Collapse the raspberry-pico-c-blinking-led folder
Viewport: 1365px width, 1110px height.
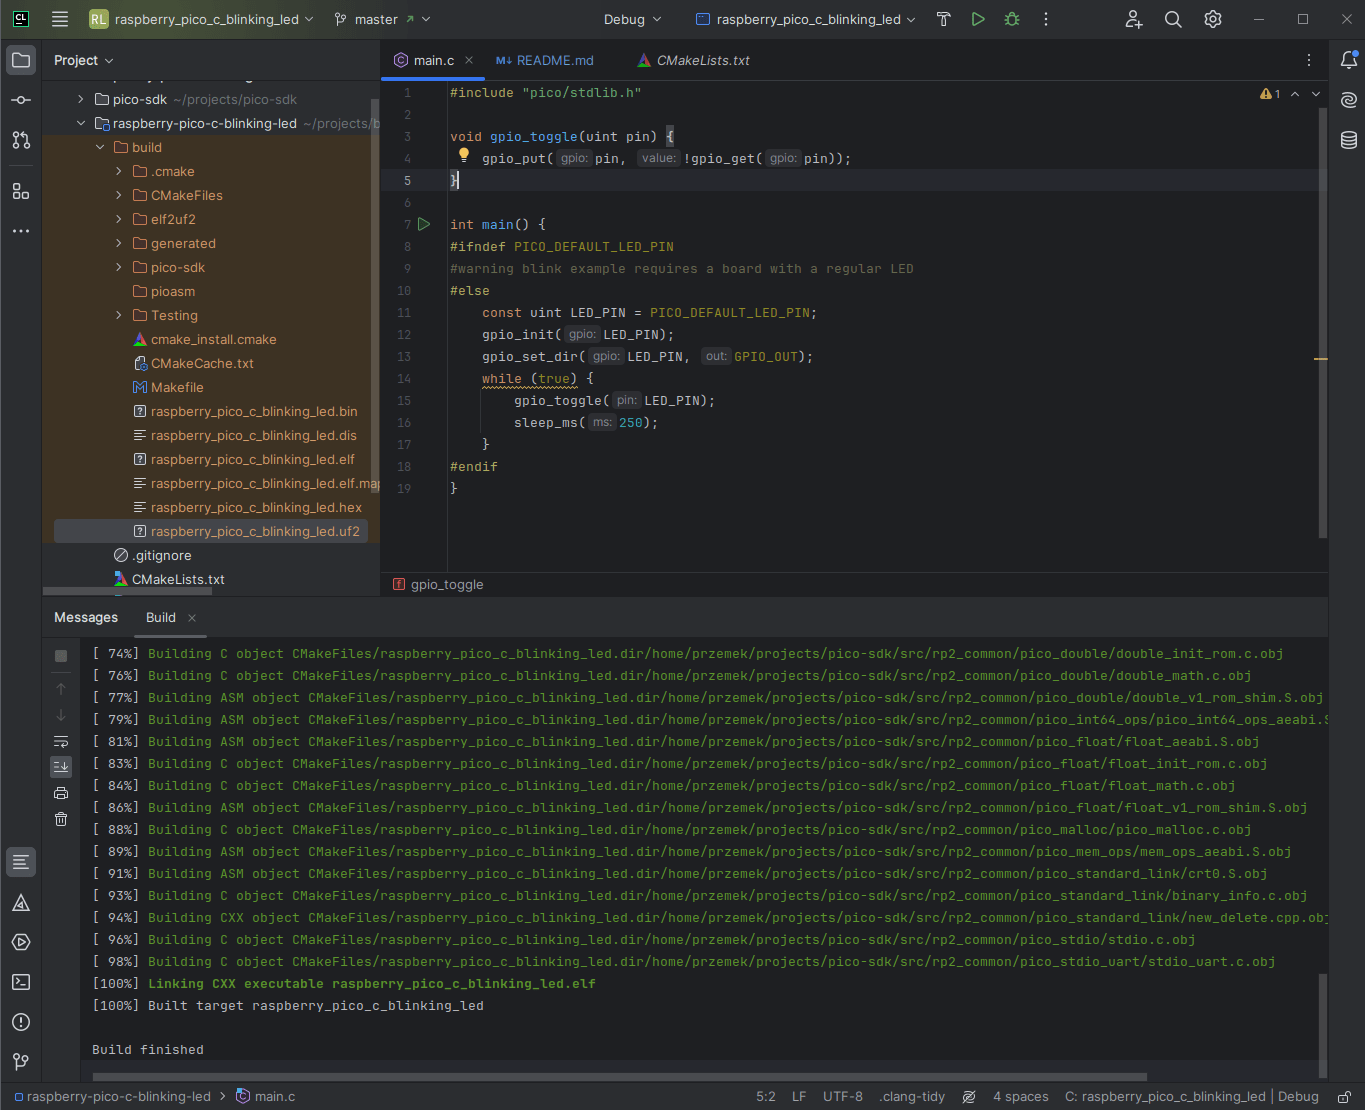point(81,123)
